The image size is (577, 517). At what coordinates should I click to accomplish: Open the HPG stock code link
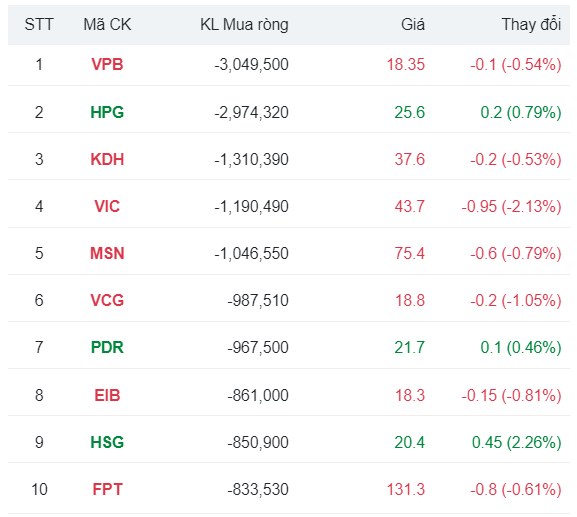click(107, 112)
